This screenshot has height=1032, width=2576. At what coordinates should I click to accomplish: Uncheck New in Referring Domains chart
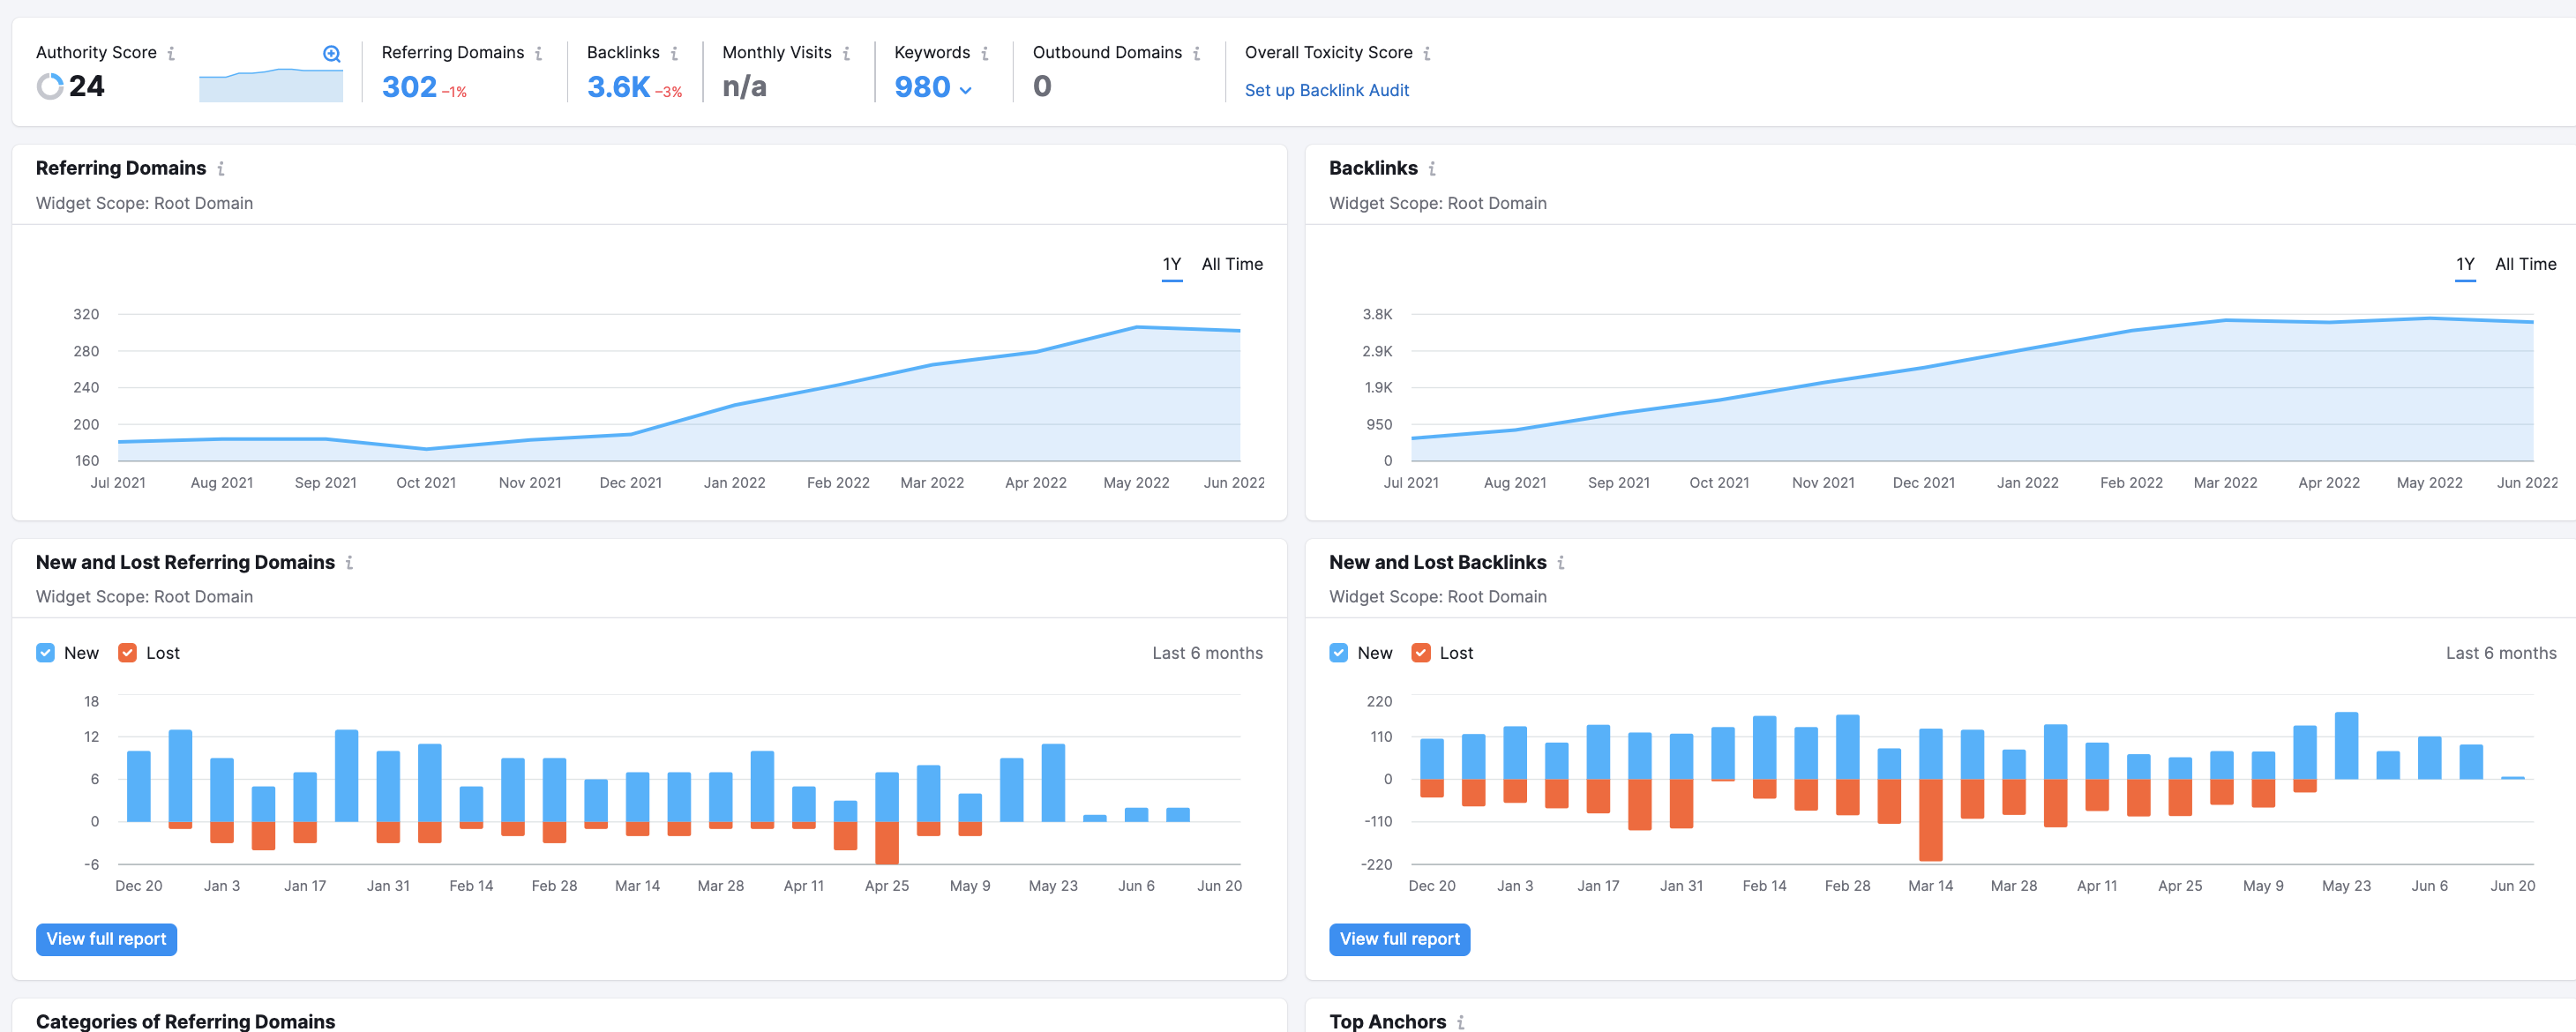(45, 653)
